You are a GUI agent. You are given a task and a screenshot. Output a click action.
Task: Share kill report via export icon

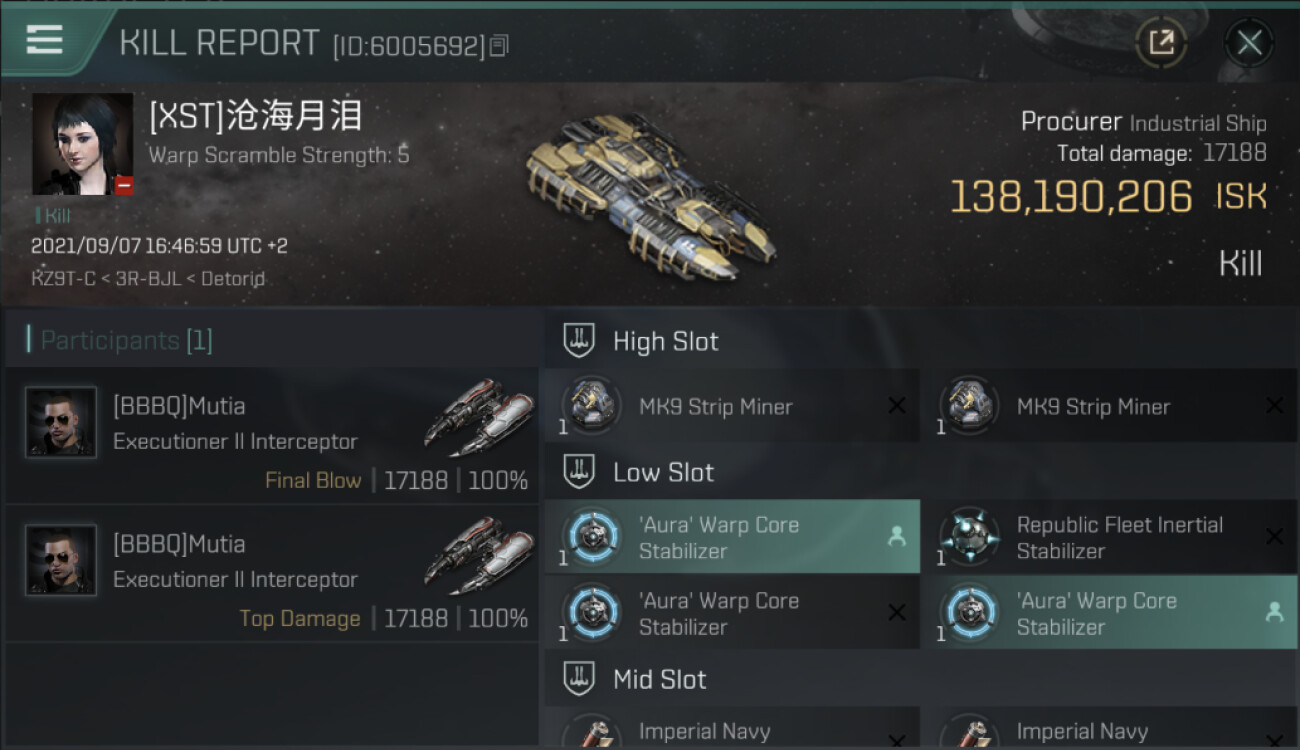pos(1161,42)
